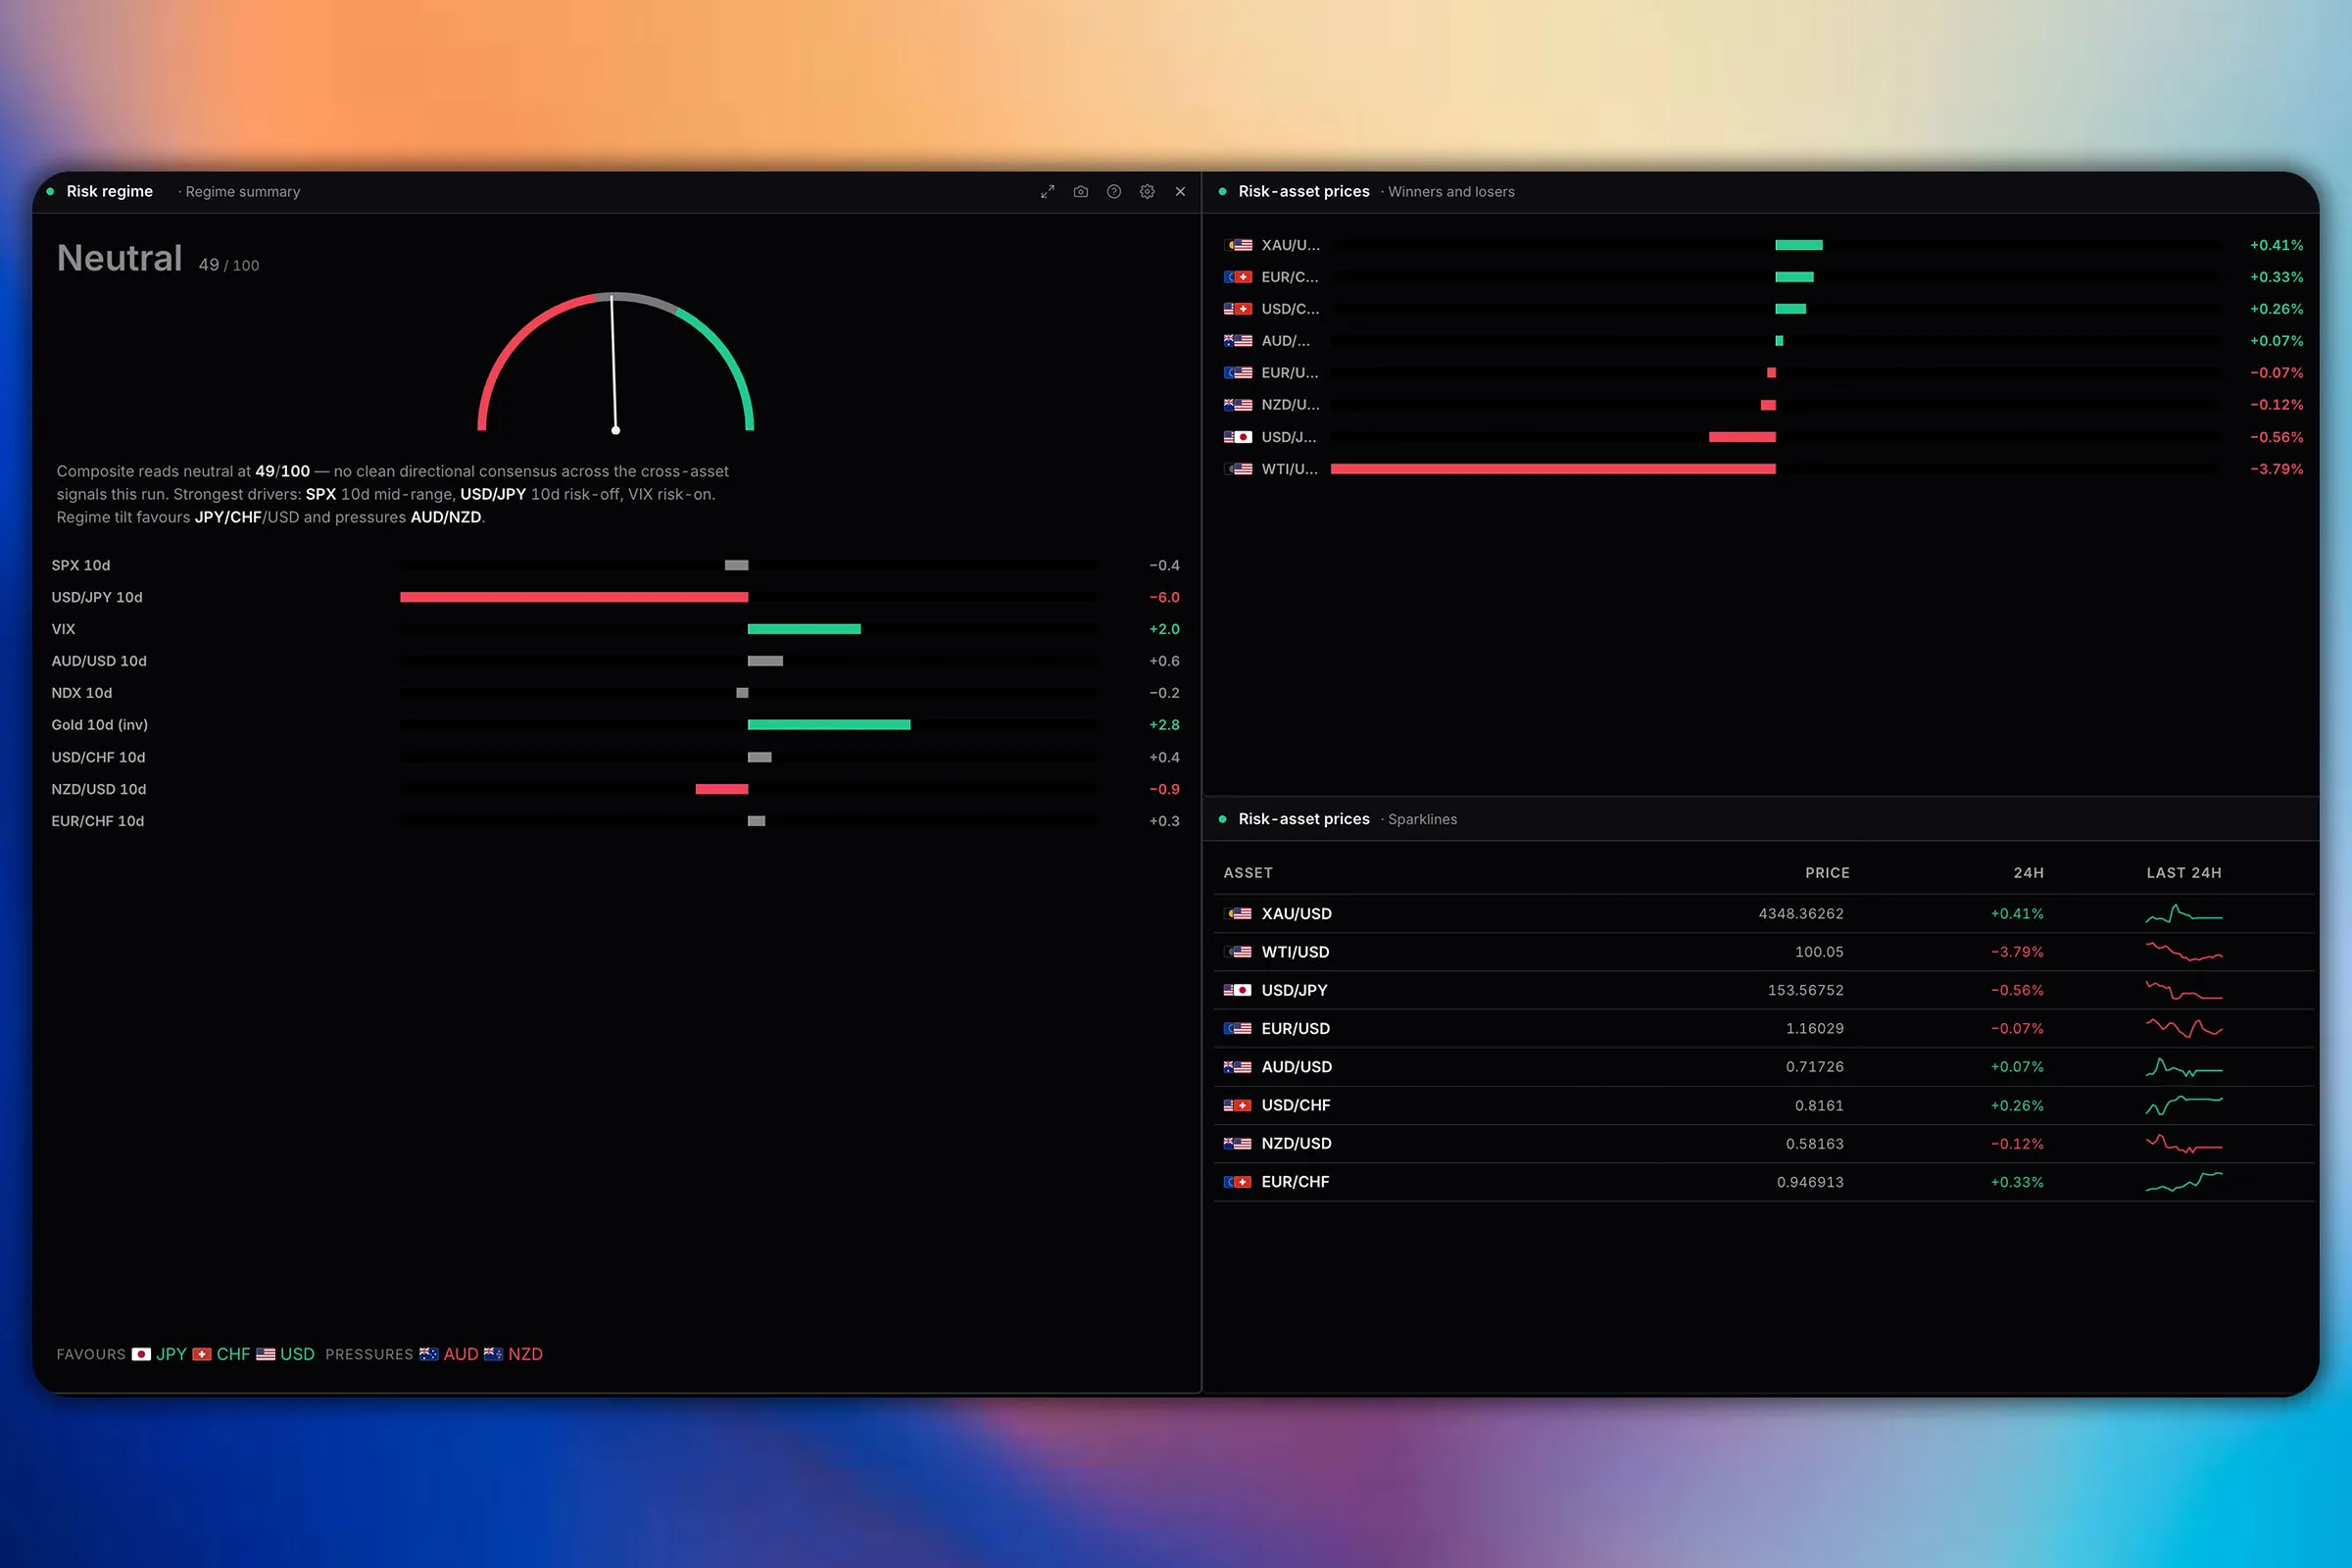Click the green status dot beside Risk regime
2352x1568 pixels.
[50, 191]
